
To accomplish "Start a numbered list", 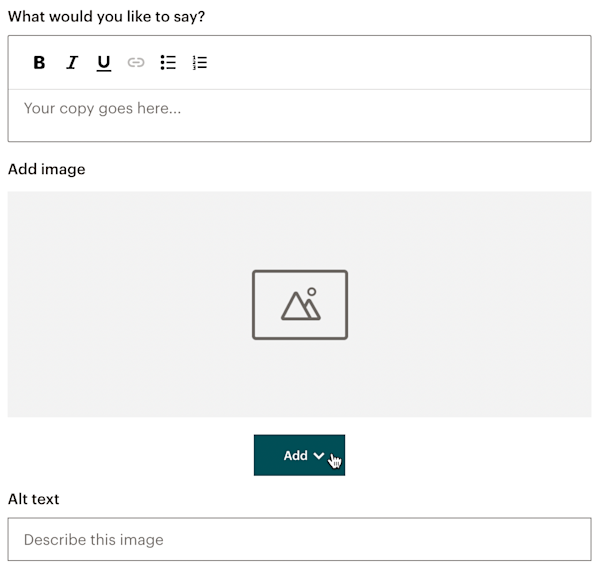I will 200,62.
